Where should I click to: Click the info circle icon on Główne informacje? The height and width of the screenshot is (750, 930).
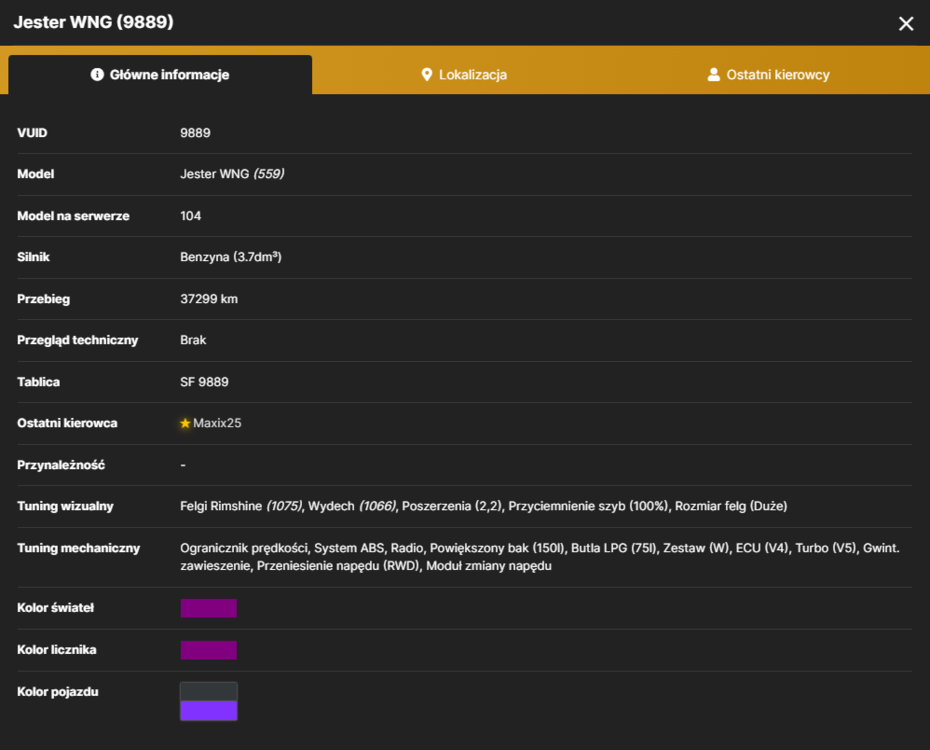pos(97,75)
